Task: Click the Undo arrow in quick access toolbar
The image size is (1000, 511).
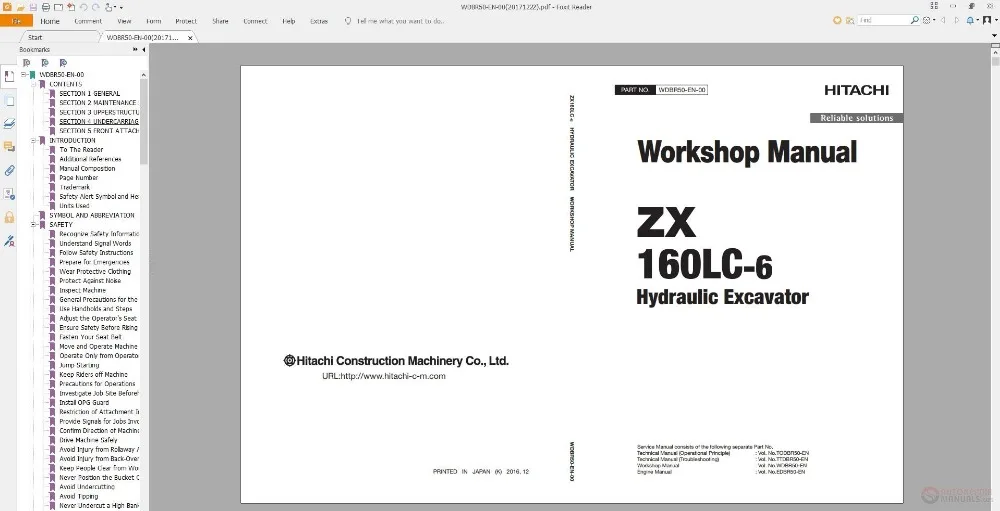Action: pyautogui.click(x=83, y=6)
